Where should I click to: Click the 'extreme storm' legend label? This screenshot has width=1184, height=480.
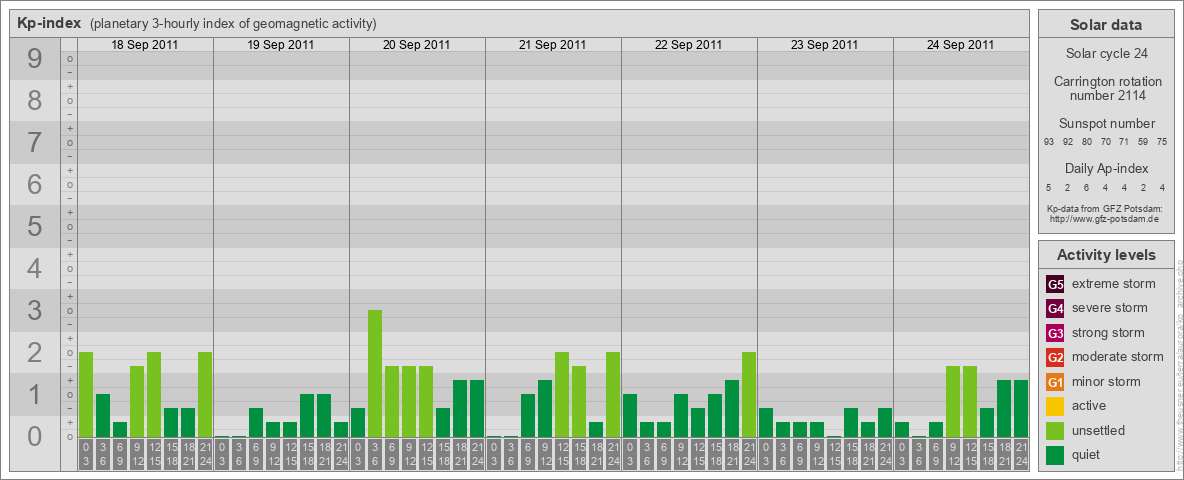[x=1114, y=284]
